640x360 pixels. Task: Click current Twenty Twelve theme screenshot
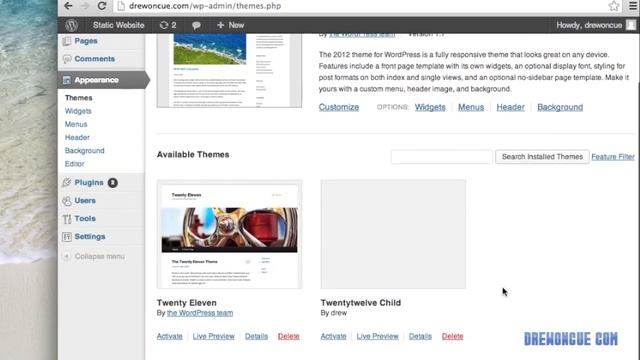(x=229, y=70)
